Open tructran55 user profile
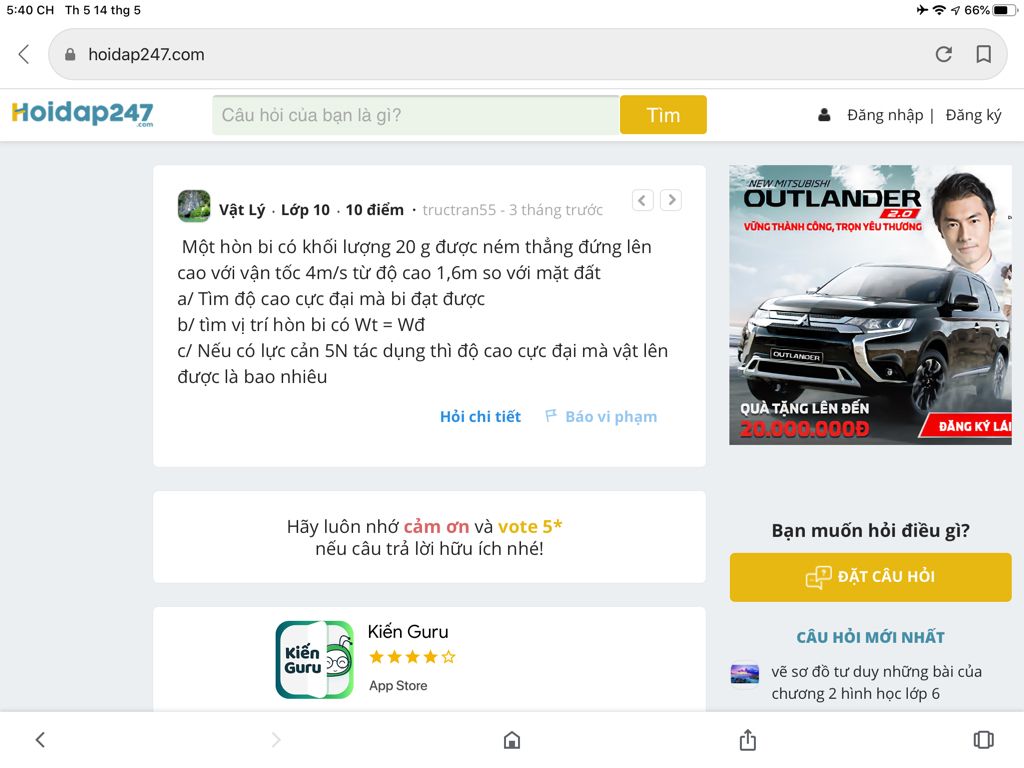 pos(459,210)
